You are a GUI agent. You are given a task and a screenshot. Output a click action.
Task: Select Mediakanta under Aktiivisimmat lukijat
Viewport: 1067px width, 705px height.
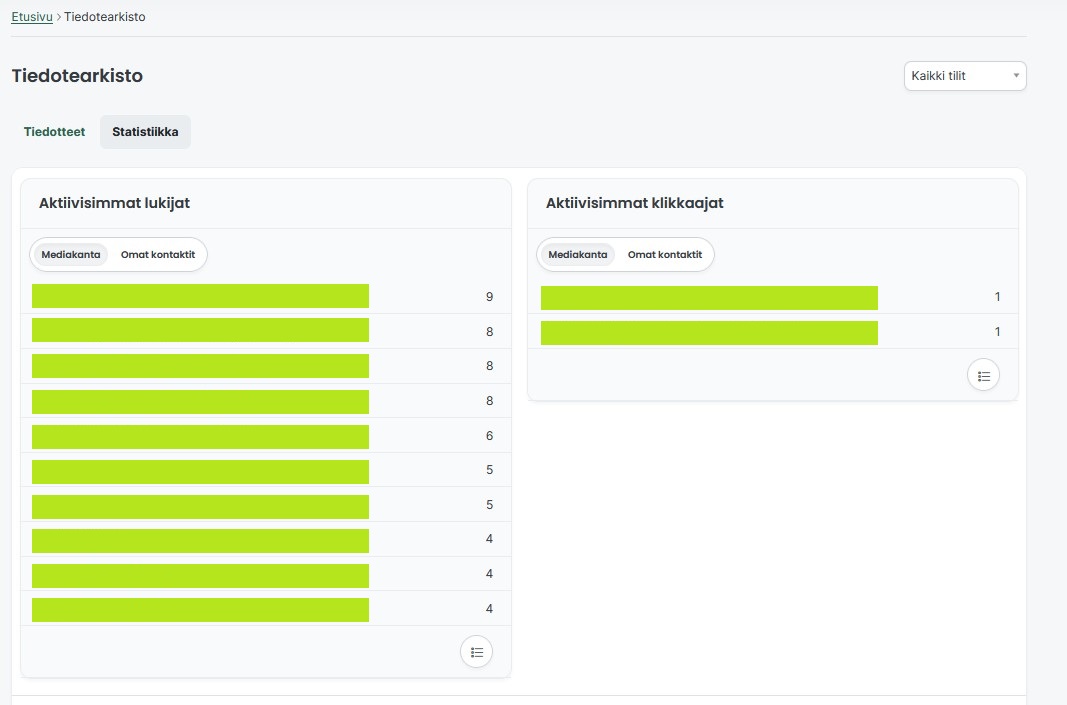(71, 255)
